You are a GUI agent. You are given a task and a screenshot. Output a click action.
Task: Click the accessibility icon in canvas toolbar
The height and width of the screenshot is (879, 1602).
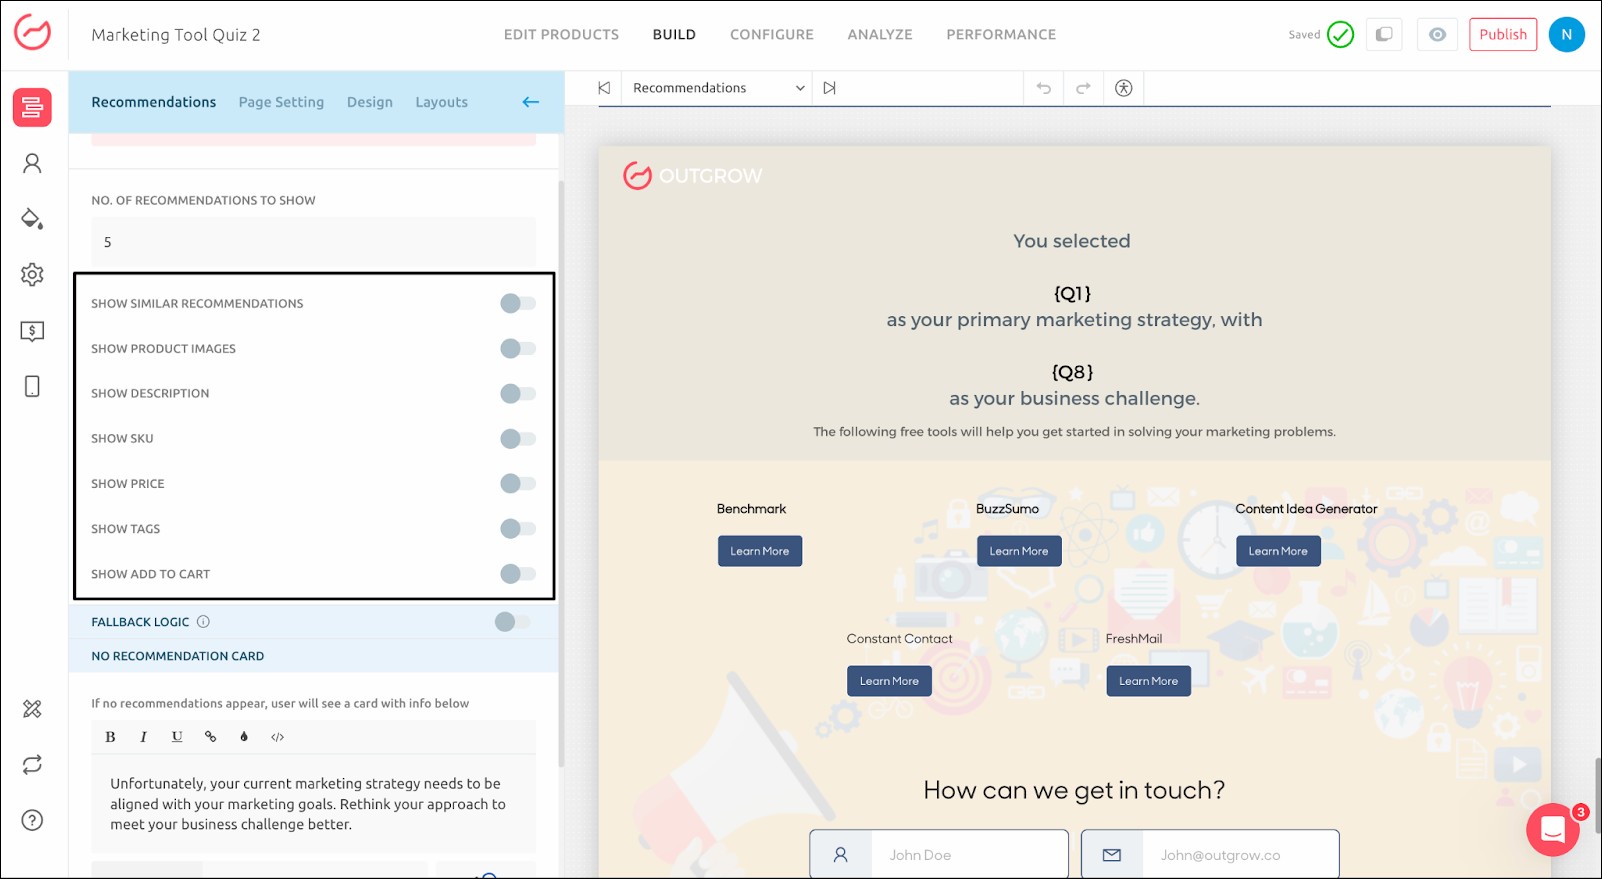coord(1123,88)
